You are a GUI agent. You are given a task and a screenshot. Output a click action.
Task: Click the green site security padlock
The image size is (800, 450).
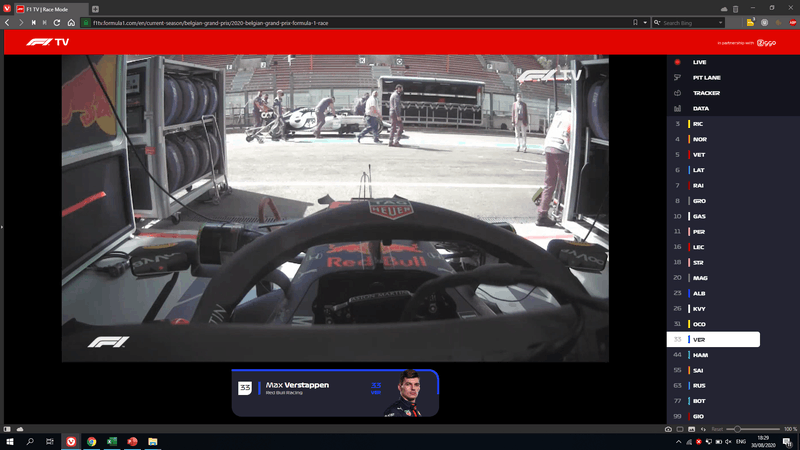86,22
